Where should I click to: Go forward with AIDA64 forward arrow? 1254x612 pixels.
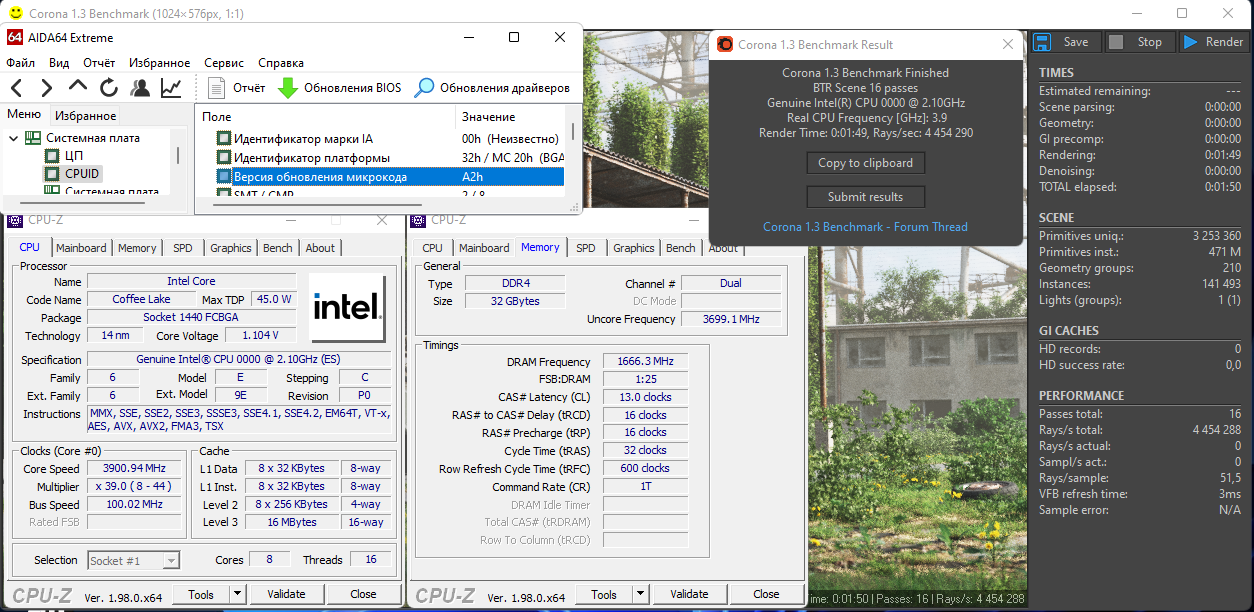47,88
